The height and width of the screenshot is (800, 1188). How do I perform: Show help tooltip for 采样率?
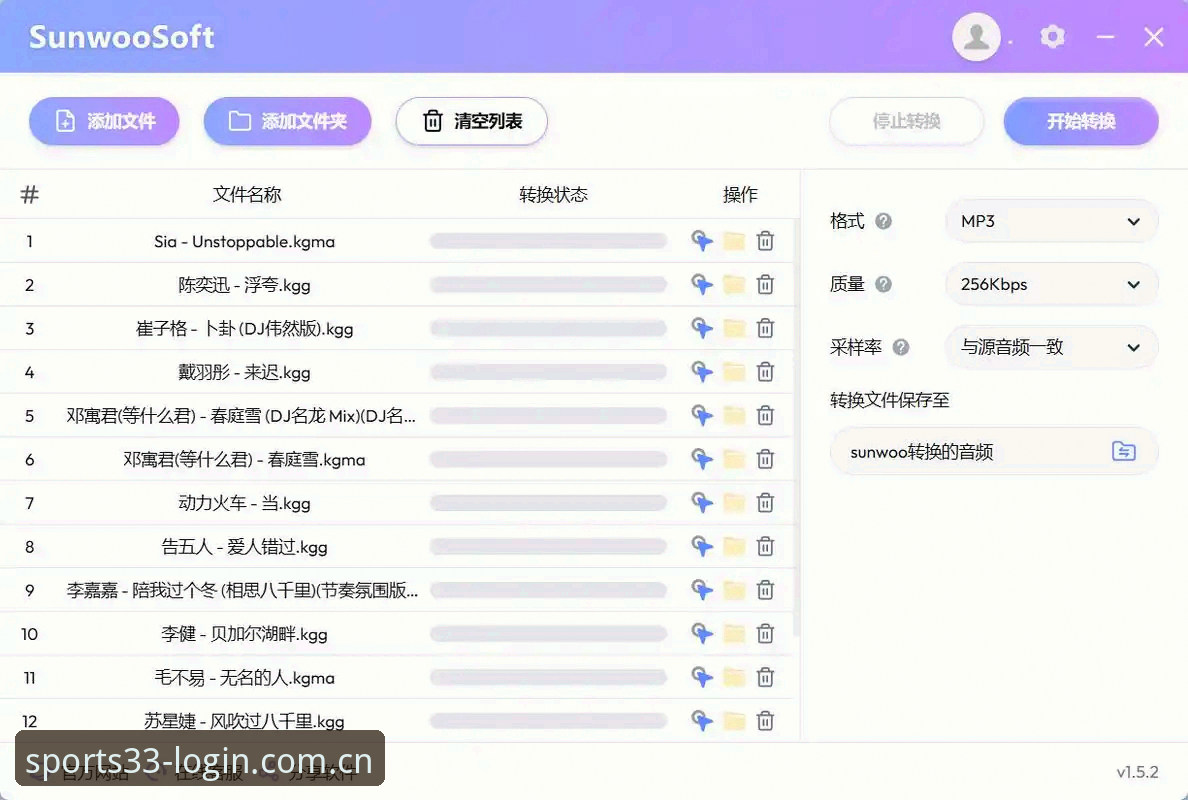point(901,347)
